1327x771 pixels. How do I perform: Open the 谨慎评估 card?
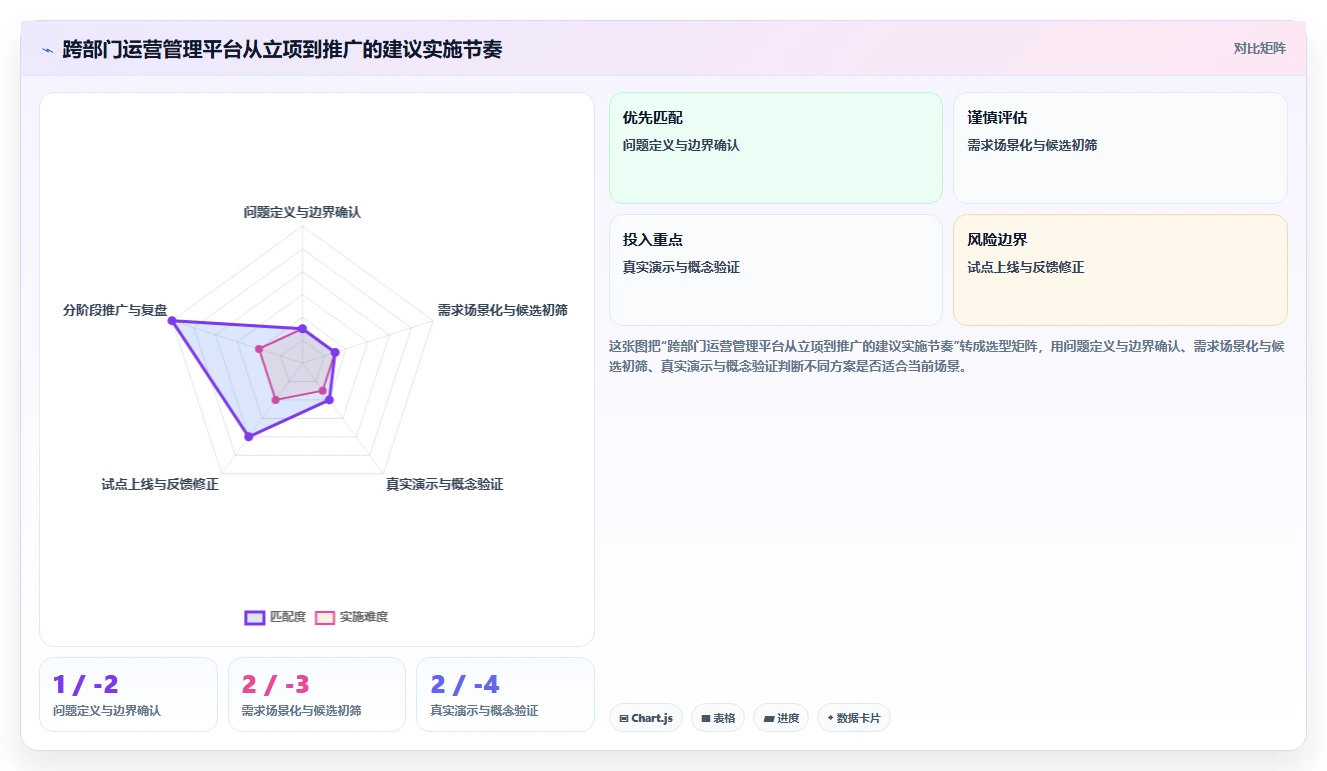pos(1120,148)
